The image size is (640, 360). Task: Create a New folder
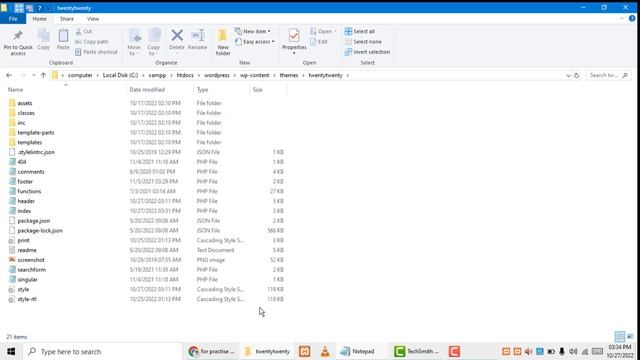click(223, 42)
